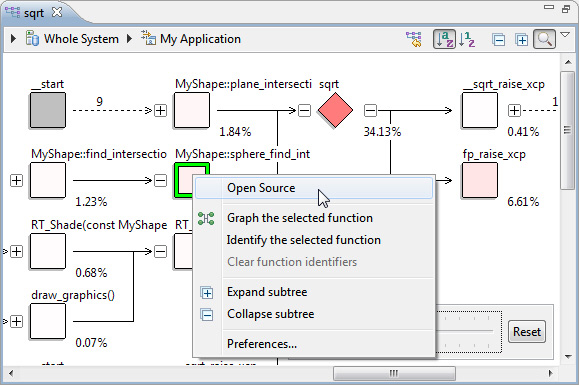Click the 0.41% value label
The height and width of the screenshot is (385, 579).
click(x=523, y=132)
